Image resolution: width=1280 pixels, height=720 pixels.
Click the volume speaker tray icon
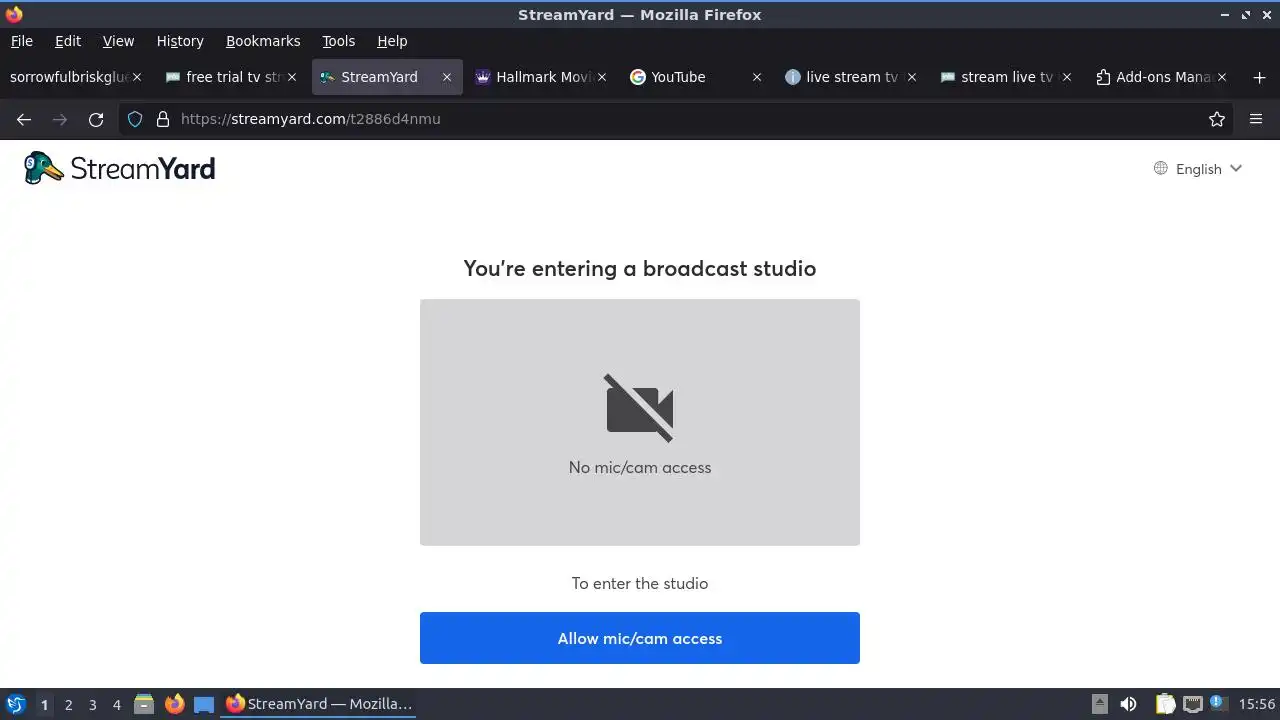1128,704
